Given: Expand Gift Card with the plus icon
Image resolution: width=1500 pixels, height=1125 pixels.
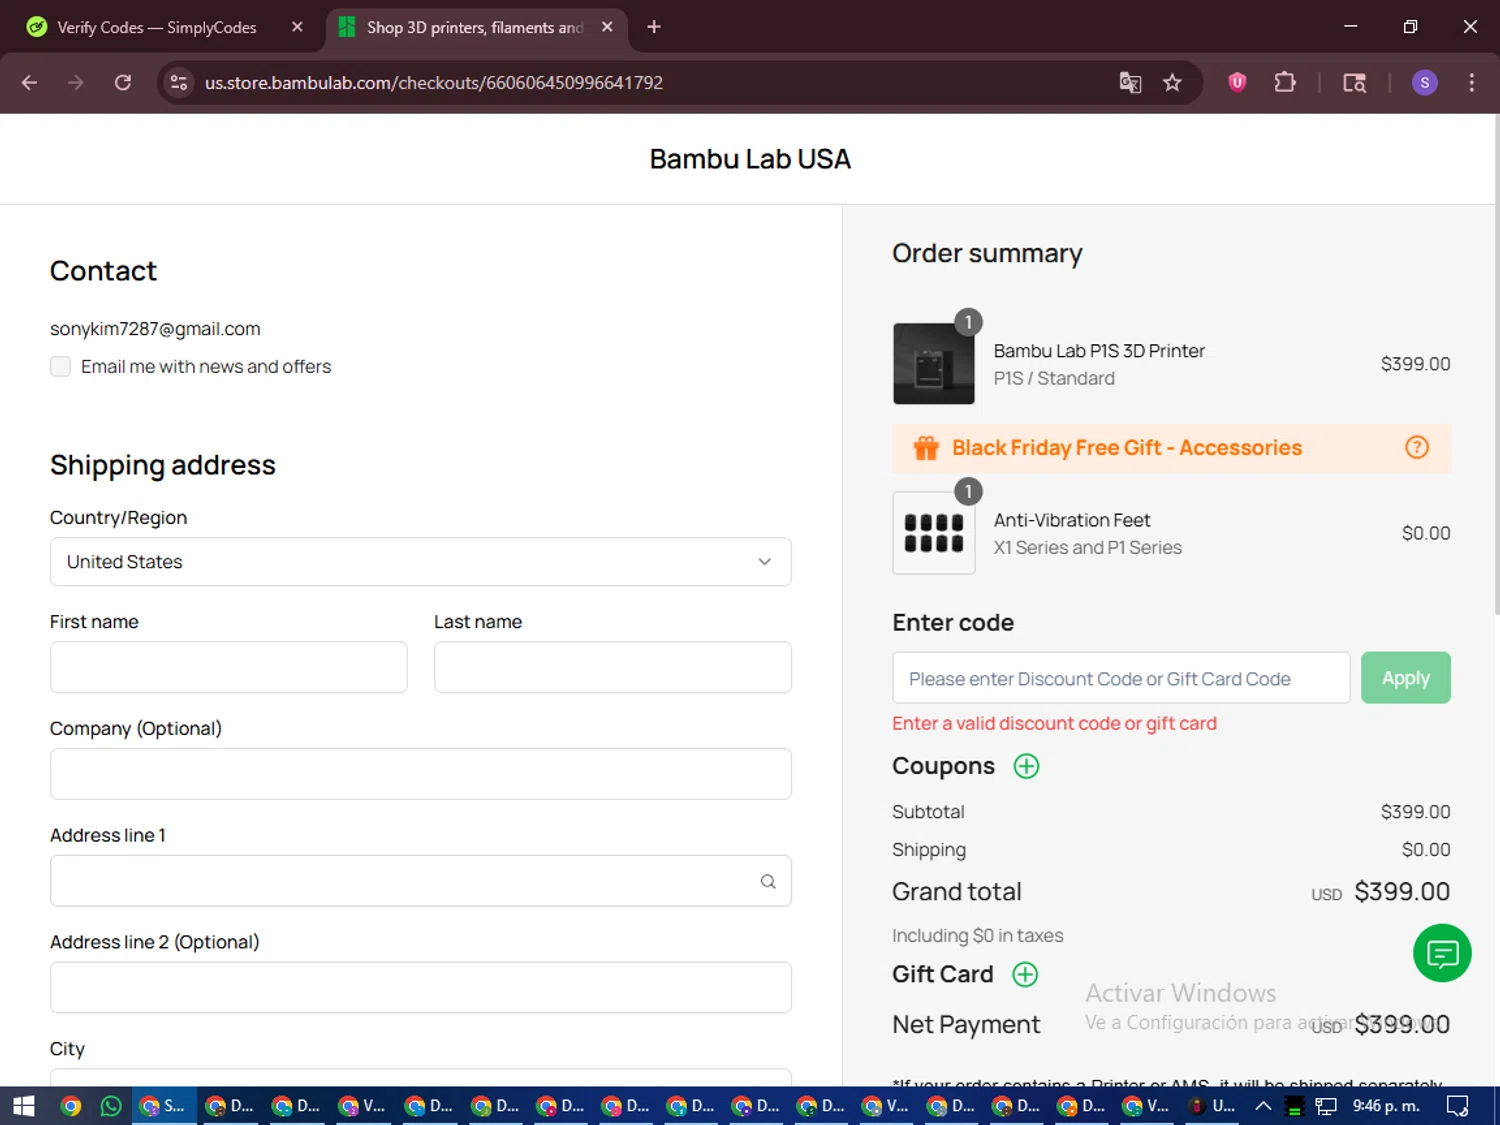Looking at the screenshot, I should tap(1025, 974).
